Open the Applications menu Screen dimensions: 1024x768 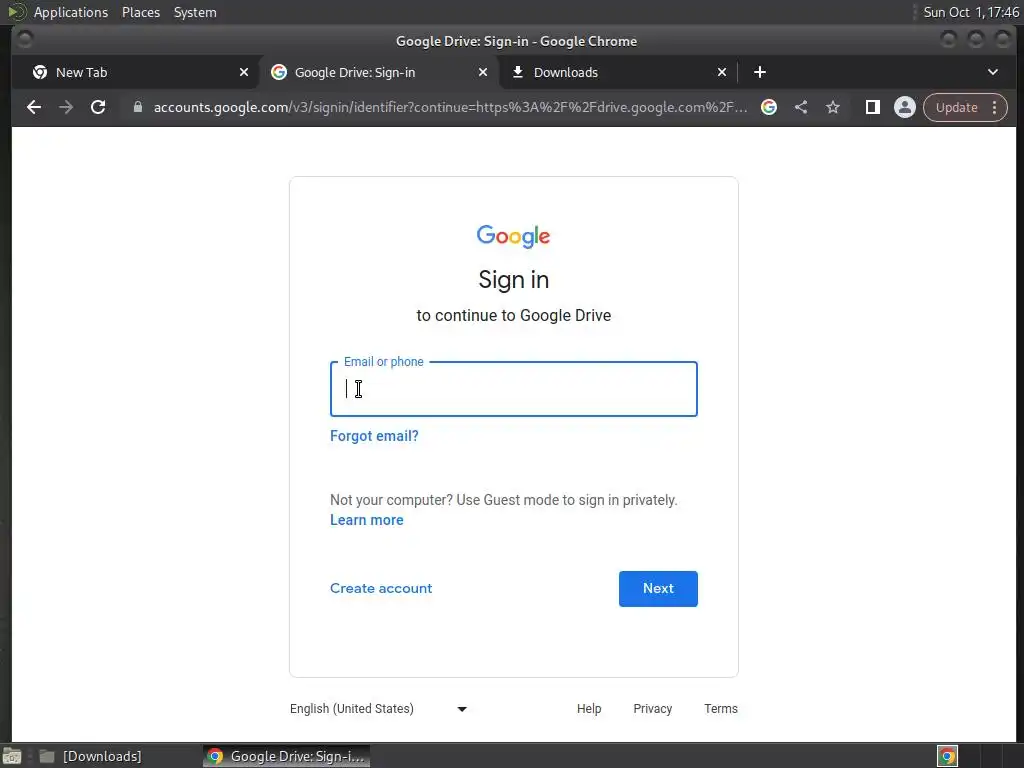(x=71, y=12)
